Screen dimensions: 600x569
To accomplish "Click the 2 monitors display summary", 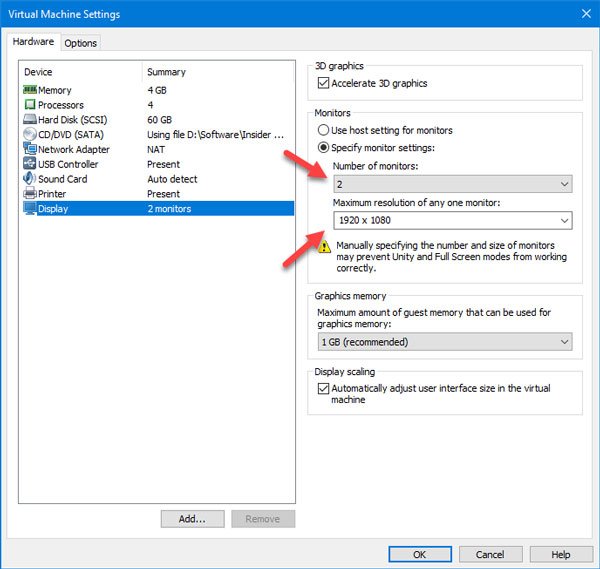I will pyautogui.click(x=170, y=209).
